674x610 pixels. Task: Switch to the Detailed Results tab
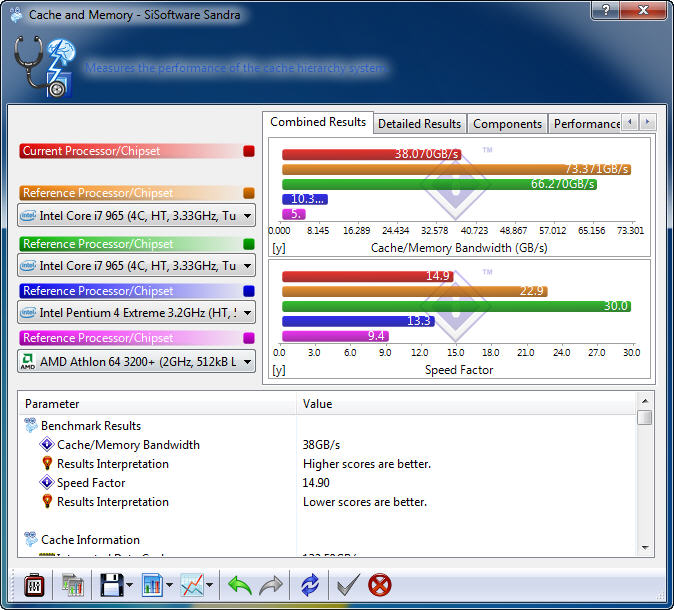(x=420, y=124)
